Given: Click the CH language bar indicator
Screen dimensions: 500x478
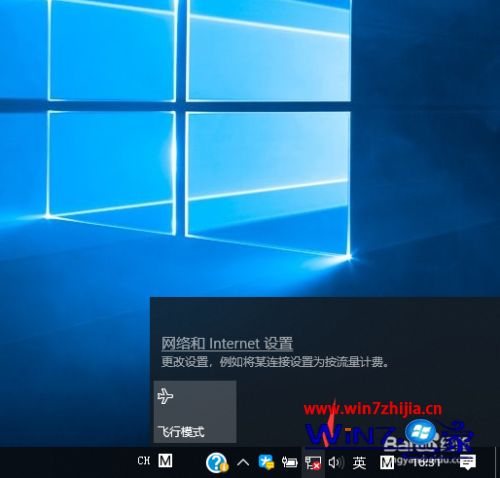Looking at the screenshot, I should pyautogui.click(x=144, y=461).
